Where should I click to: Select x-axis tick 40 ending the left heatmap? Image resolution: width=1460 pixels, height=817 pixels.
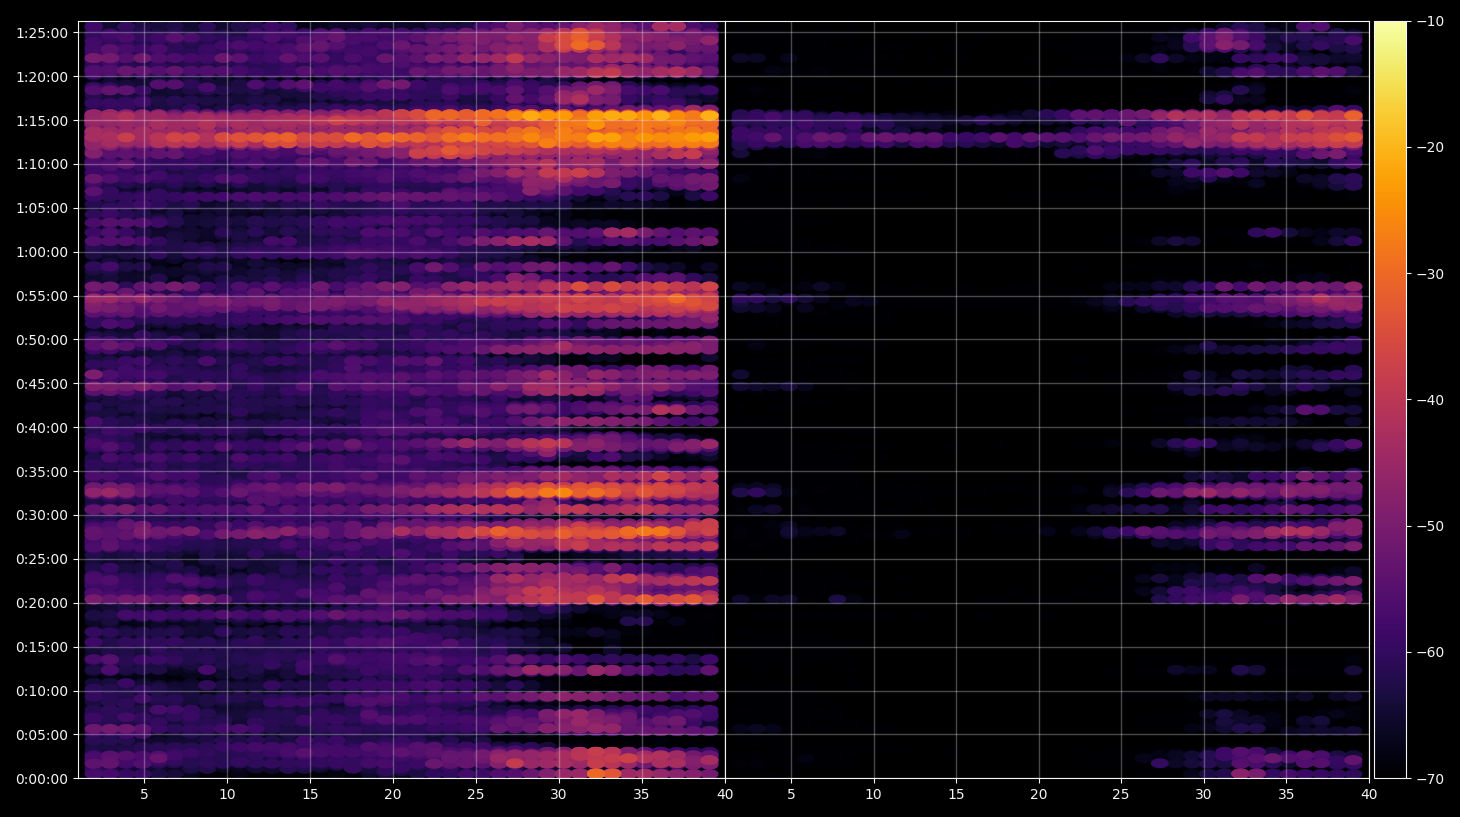725,795
